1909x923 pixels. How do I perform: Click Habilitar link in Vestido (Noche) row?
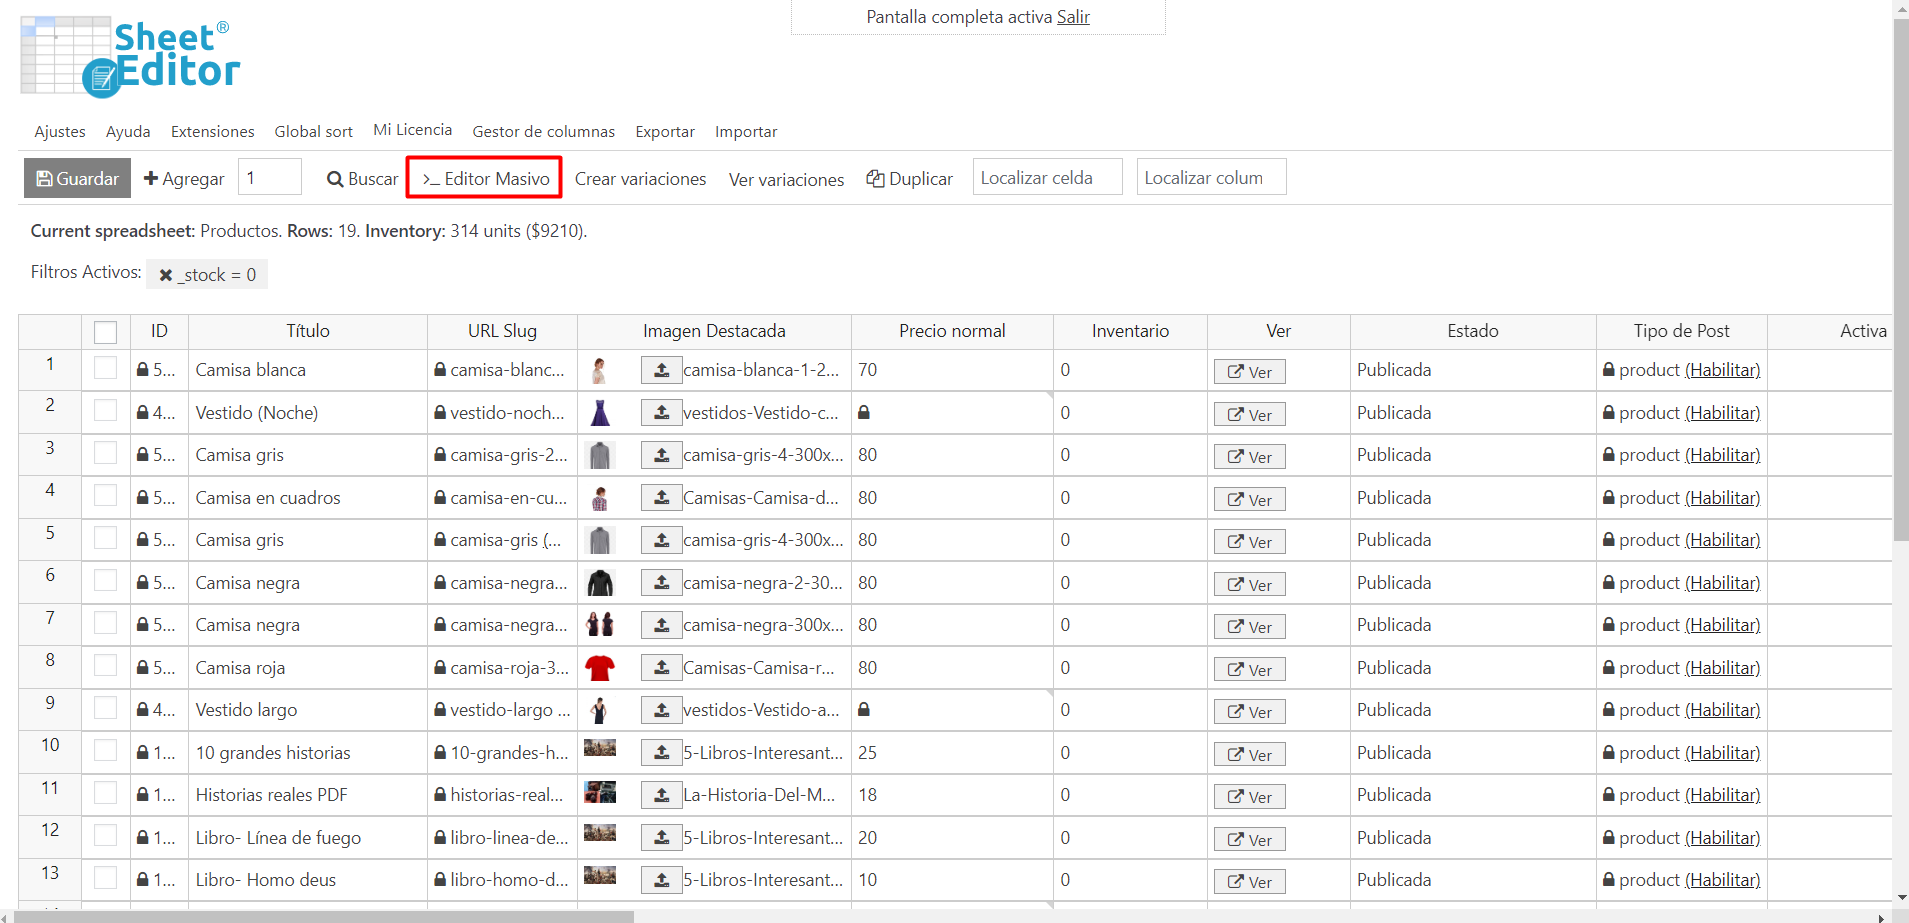pos(1722,413)
